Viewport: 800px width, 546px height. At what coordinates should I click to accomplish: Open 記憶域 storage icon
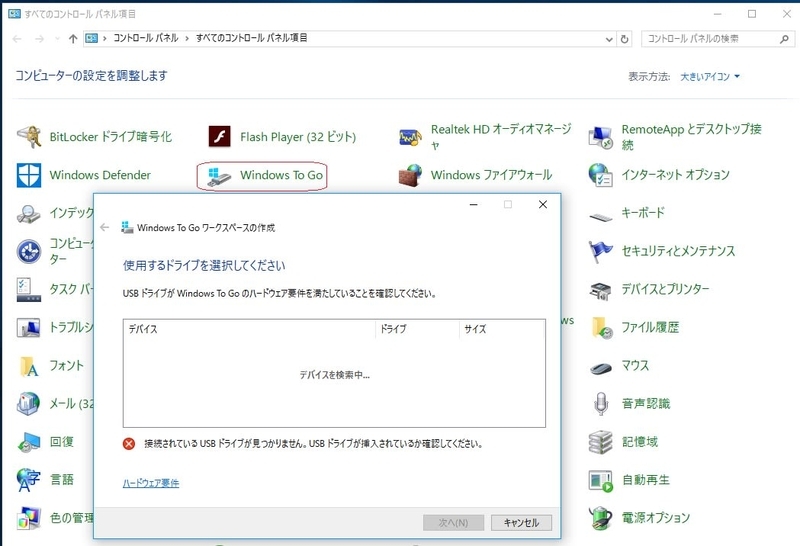tap(601, 442)
